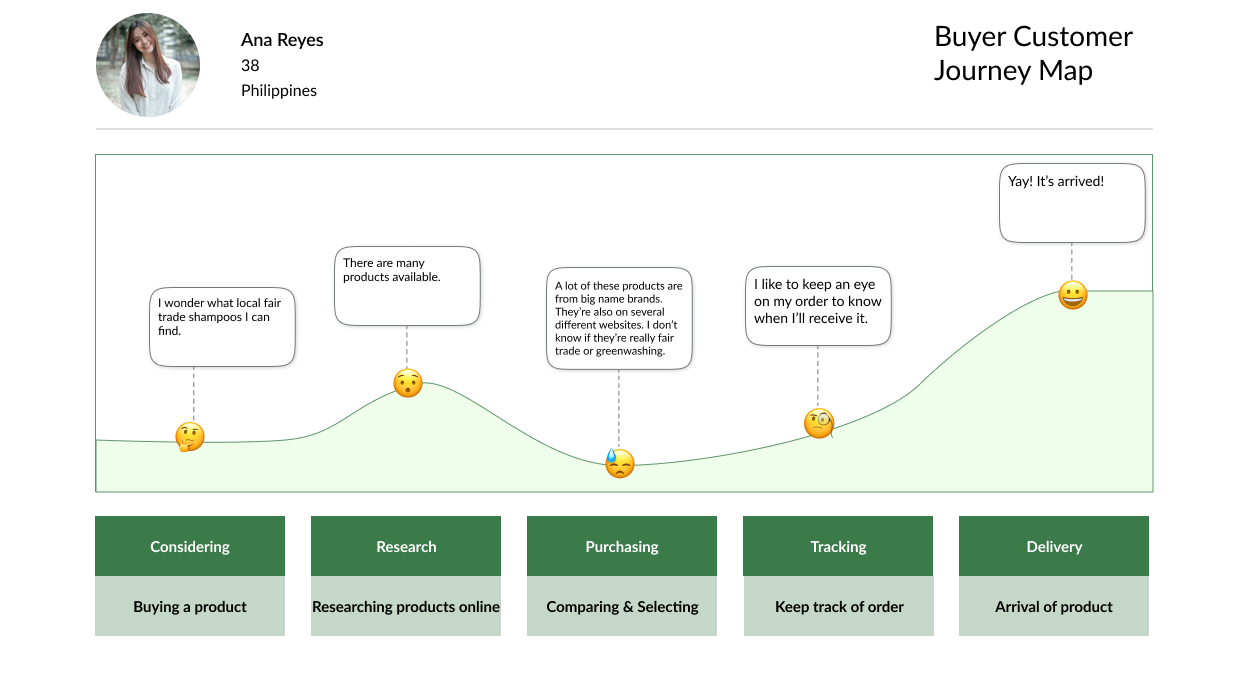Click the 'Arrival of product' box
The image size is (1258, 696).
tap(1054, 606)
